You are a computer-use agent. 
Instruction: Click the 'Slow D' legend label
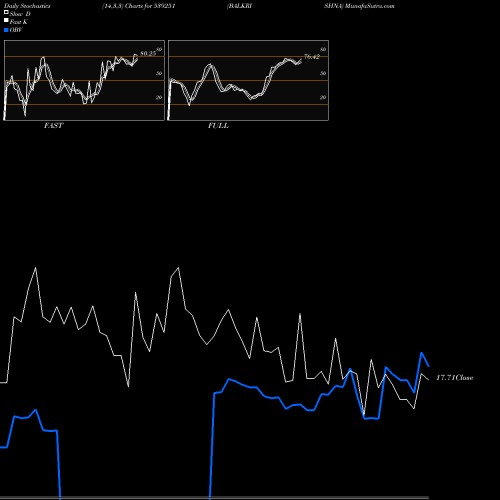click(20, 14)
